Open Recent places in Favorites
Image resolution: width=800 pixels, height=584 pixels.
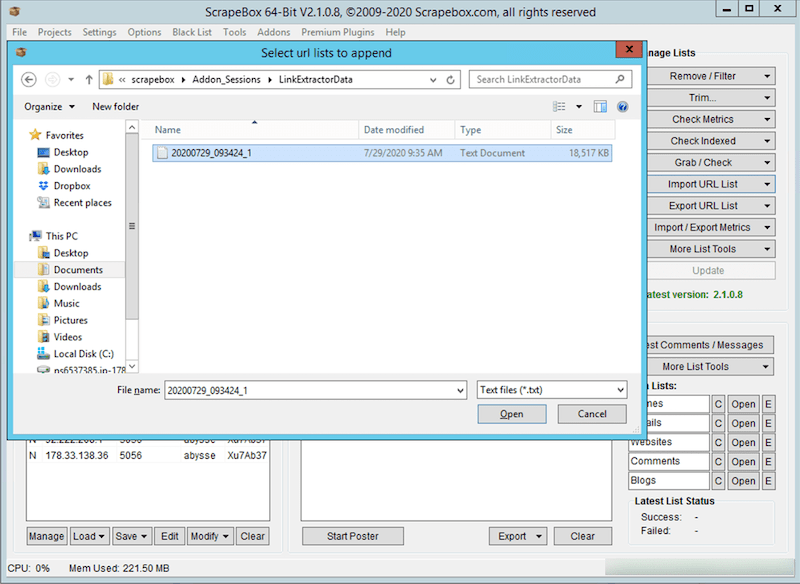pyautogui.click(x=82, y=202)
